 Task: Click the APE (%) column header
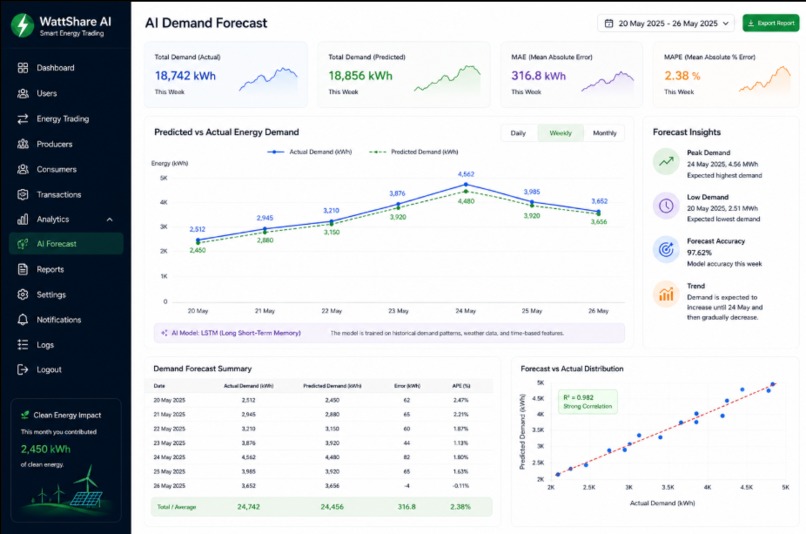461,386
